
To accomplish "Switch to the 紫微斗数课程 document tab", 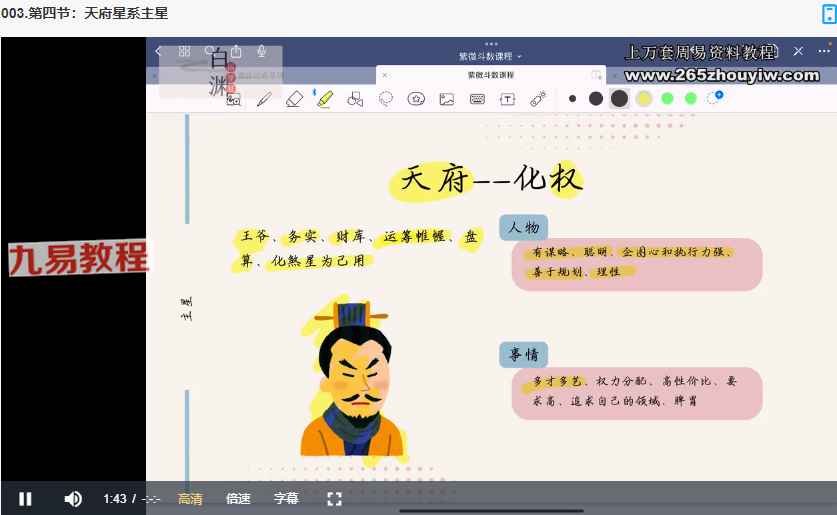I will [490, 75].
